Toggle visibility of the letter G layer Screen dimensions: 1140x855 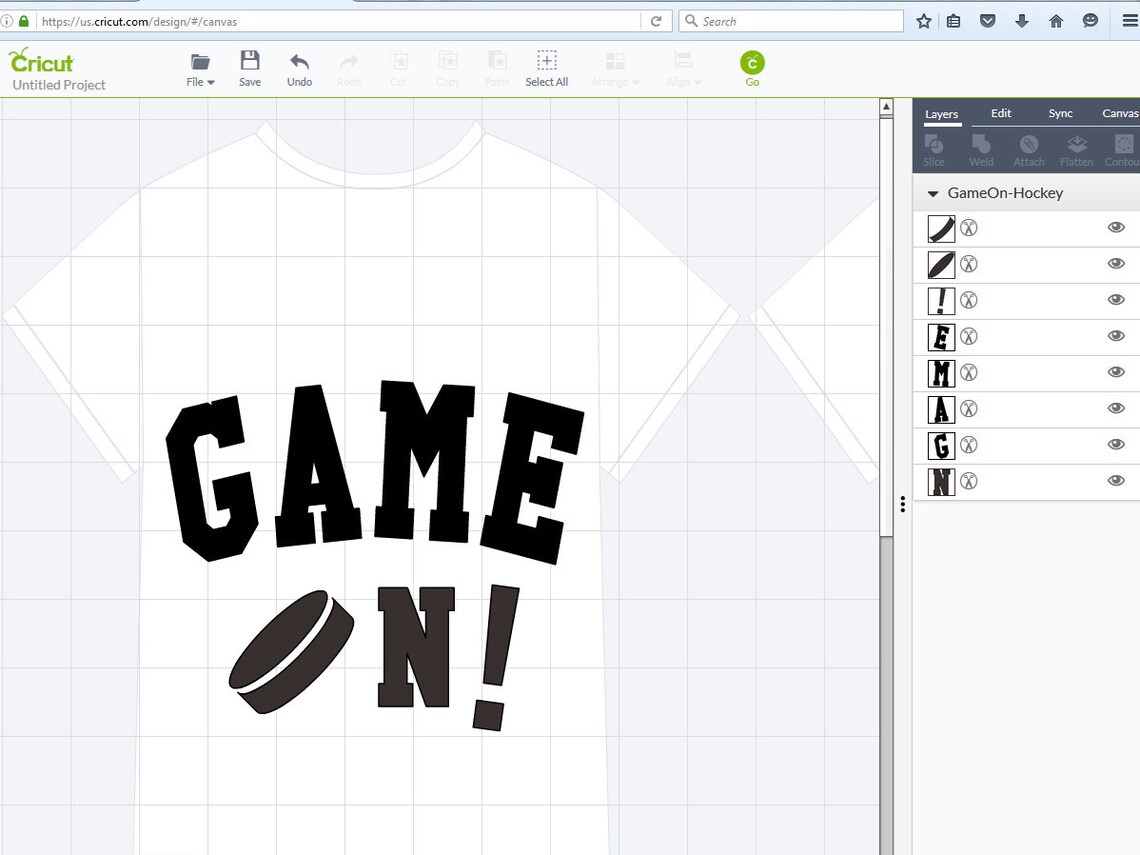click(x=1116, y=445)
